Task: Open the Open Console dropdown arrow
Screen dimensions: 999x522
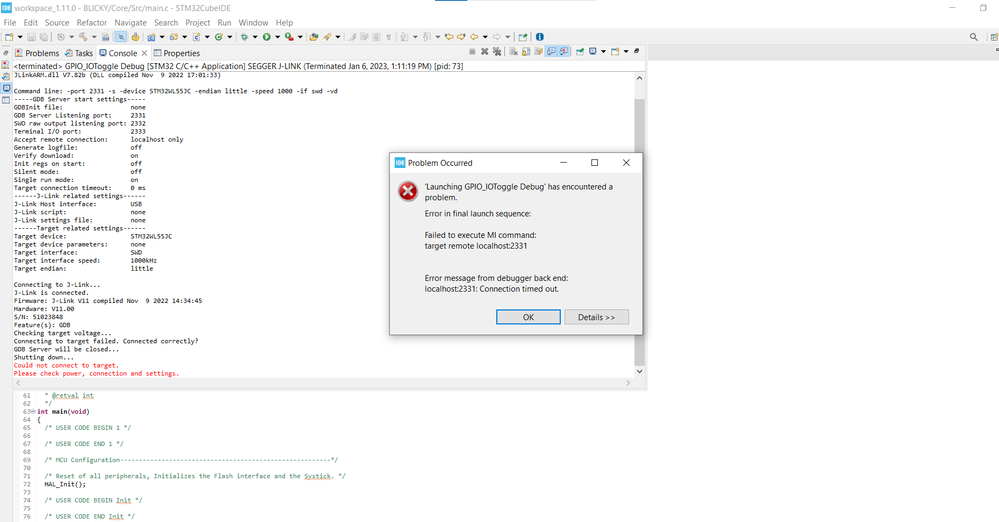Action: [626, 52]
